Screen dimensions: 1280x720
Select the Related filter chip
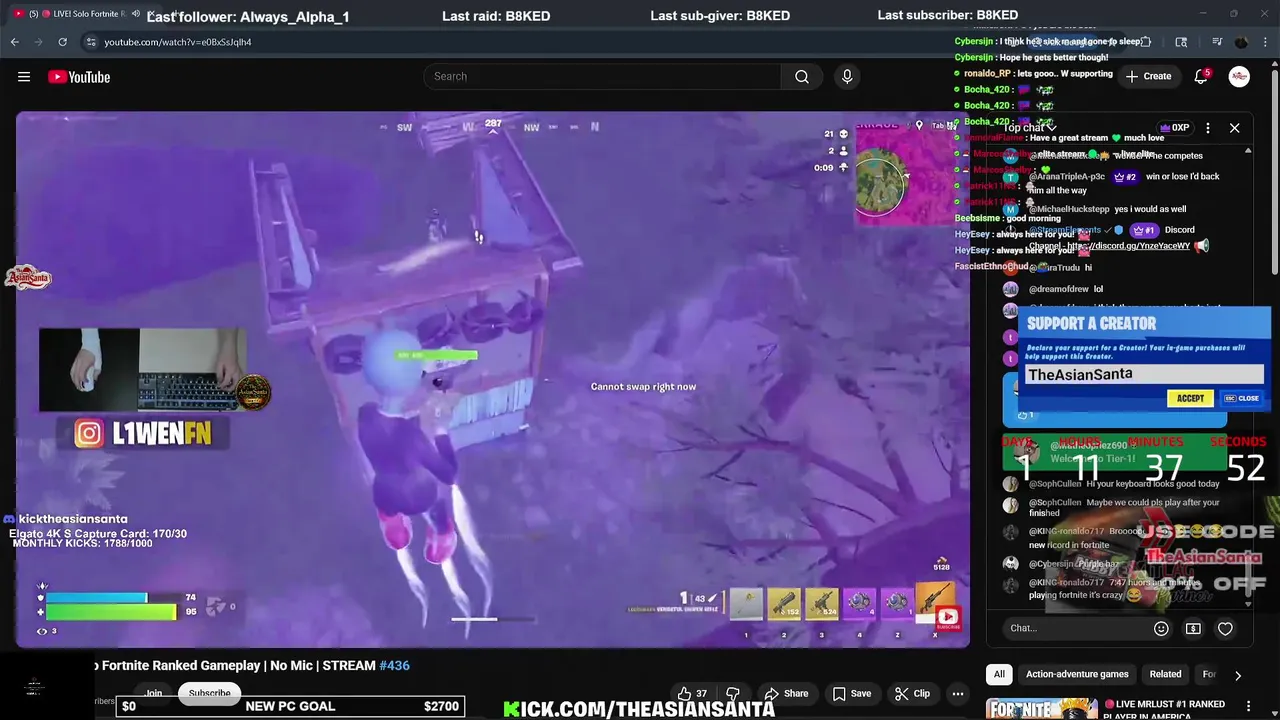1165,674
